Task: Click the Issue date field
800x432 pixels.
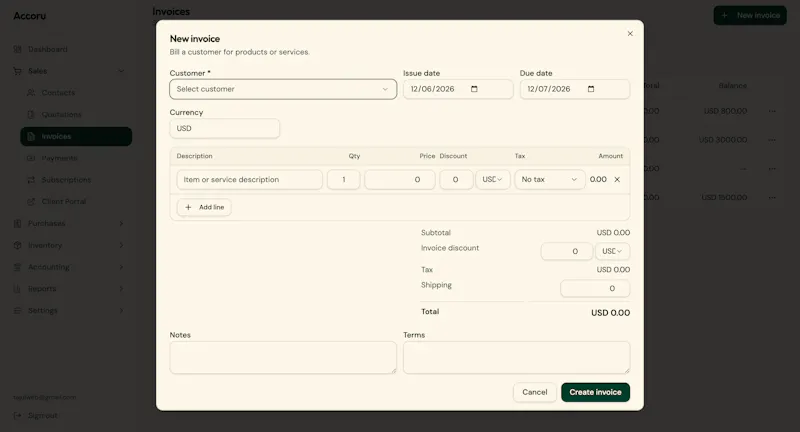Action: pos(458,89)
